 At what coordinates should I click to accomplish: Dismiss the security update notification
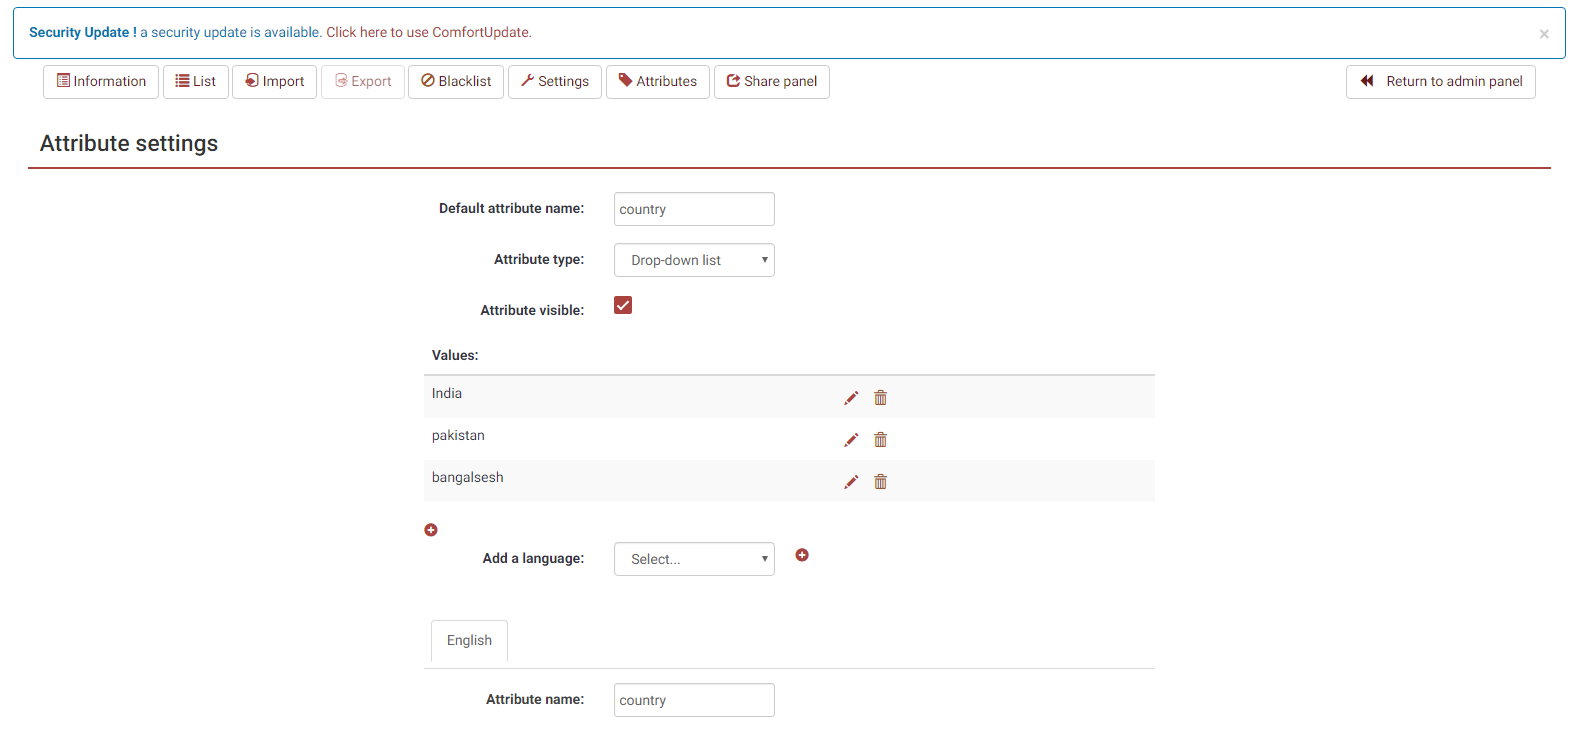[1544, 34]
